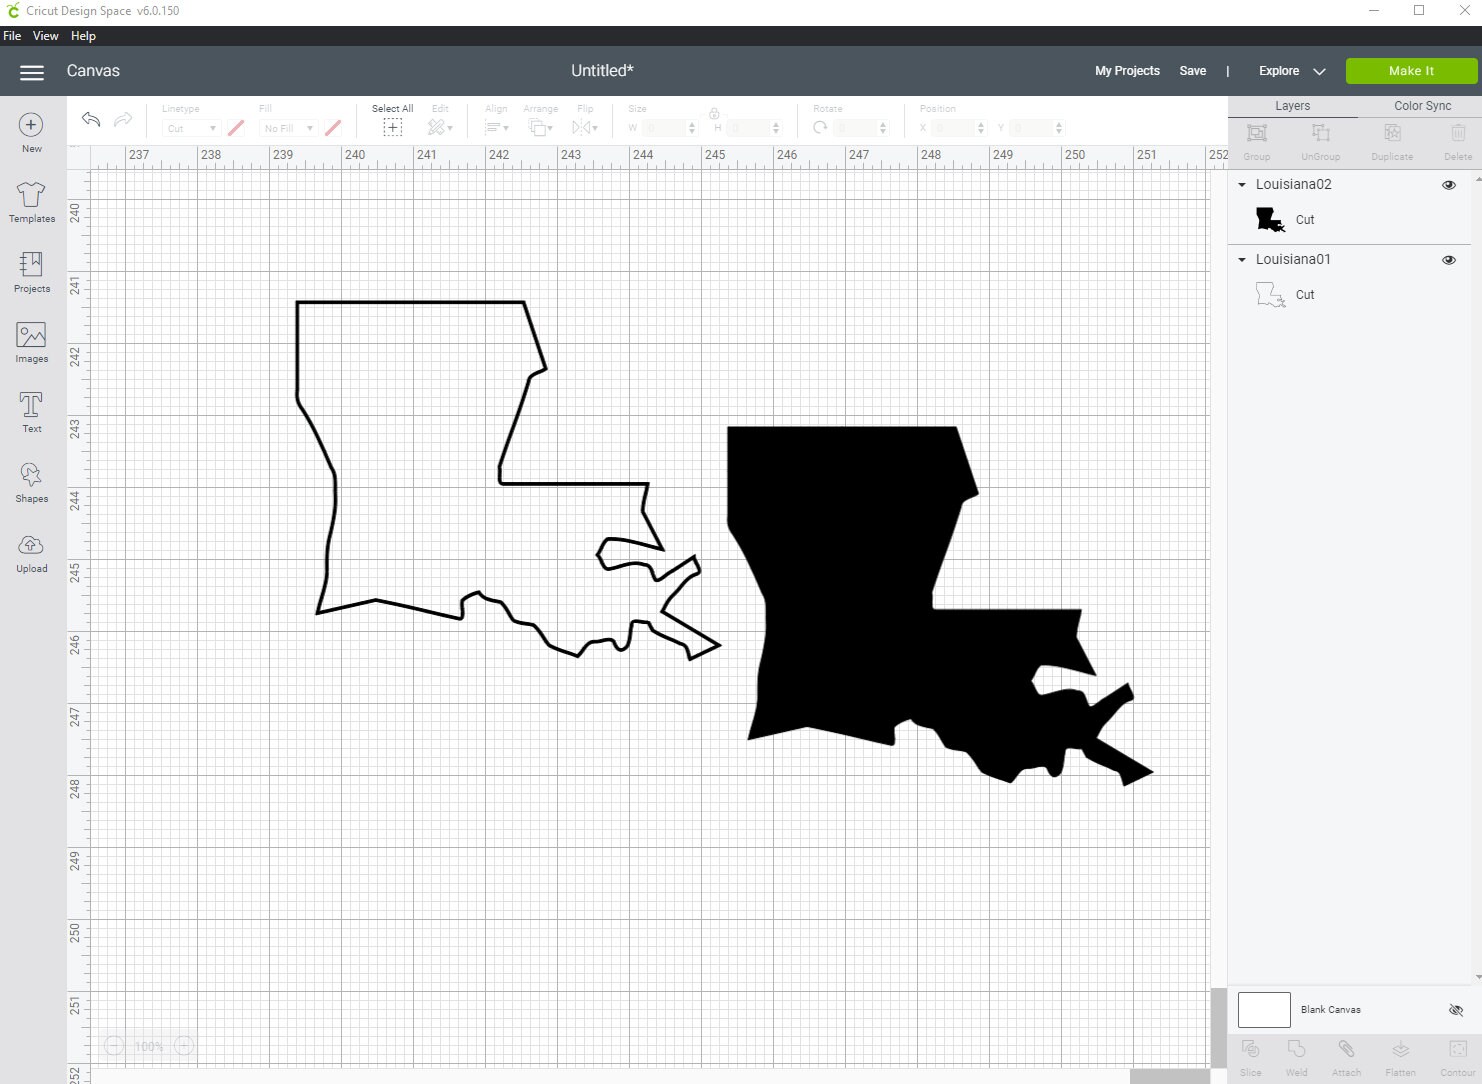Switch to the Color Sync tab
The height and width of the screenshot is (1084, 1482).
(1421, 105)
